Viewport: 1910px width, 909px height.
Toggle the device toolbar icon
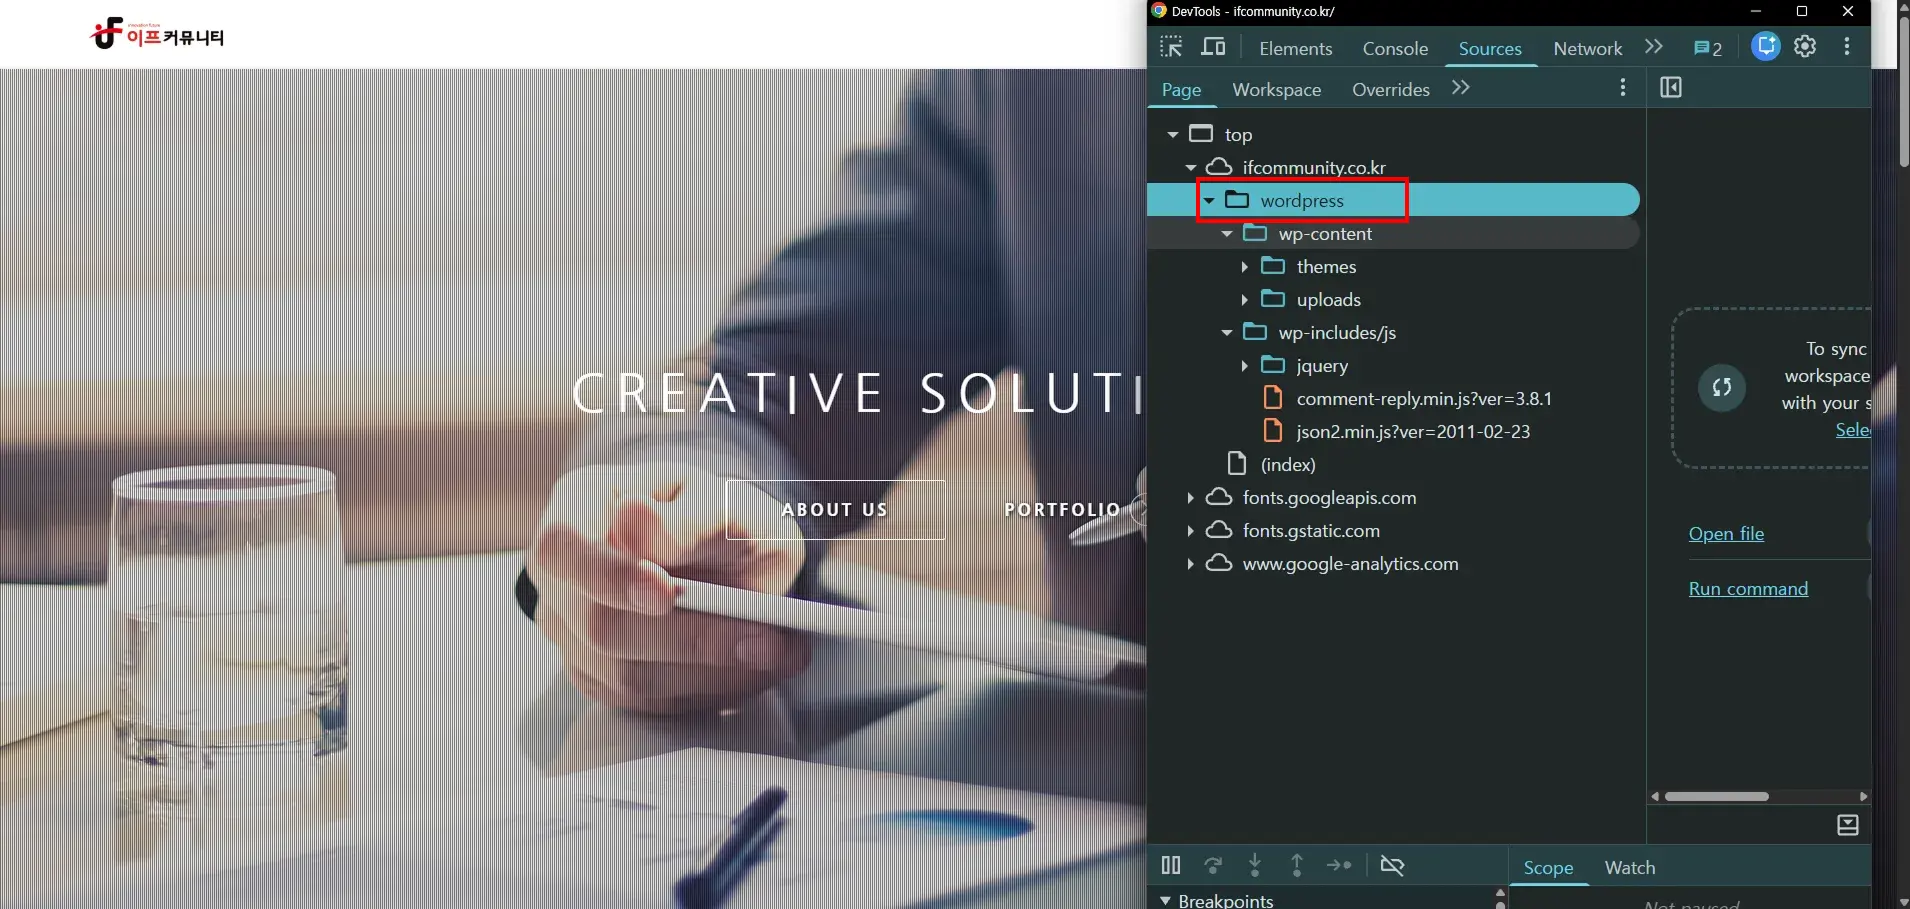pyautogui.click(x=1213, y=47)
